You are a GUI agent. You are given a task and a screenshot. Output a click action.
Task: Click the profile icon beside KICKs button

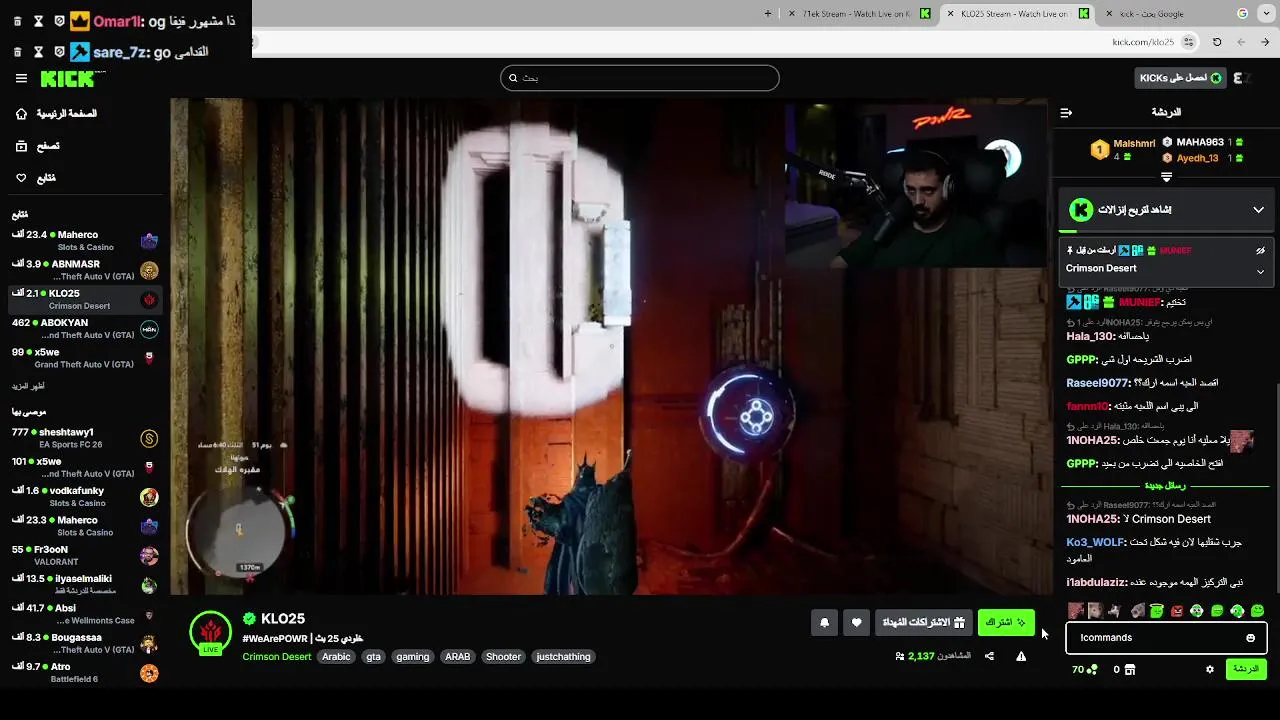[1241, 78]
